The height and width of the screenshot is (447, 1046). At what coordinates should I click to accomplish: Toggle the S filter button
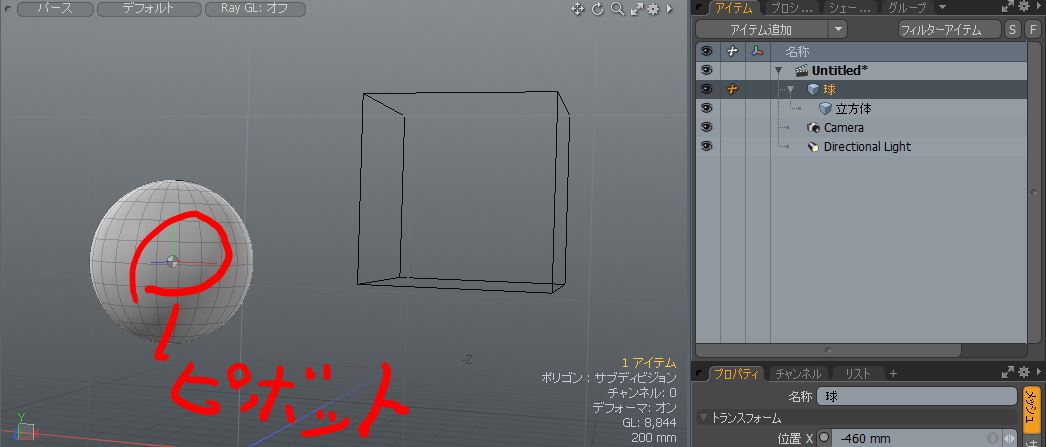(x=1013, y=29)
